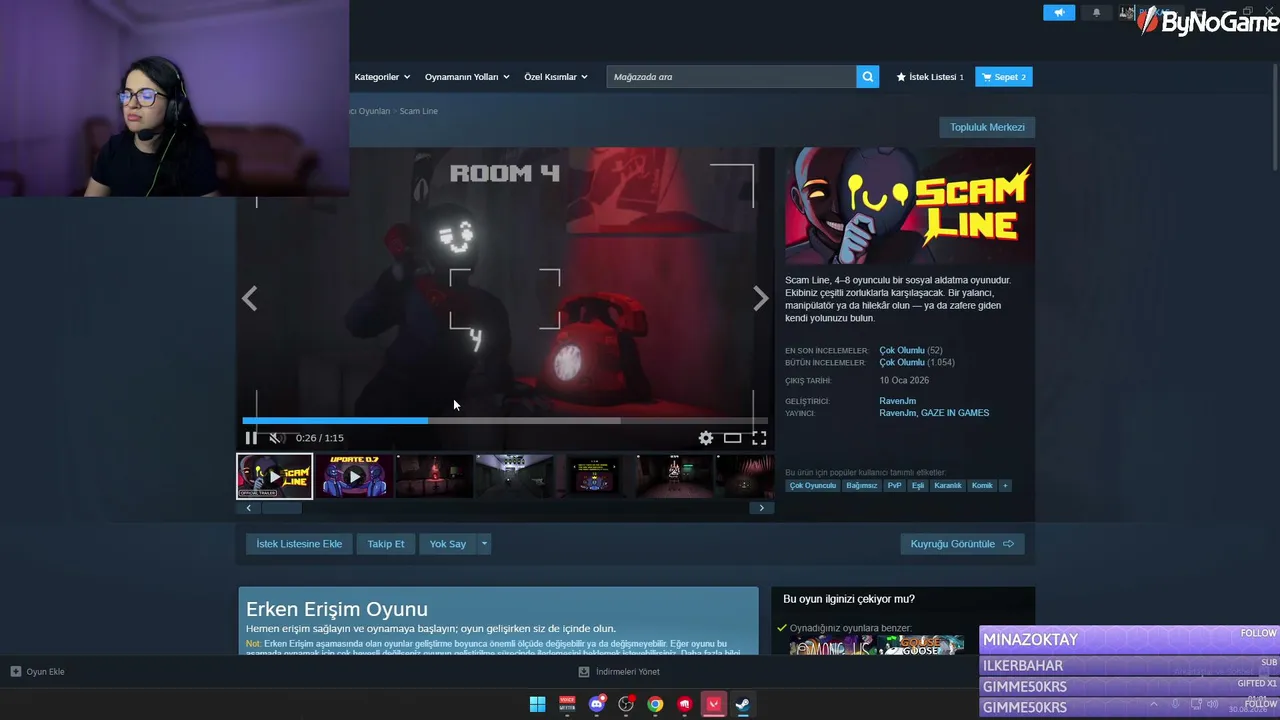Open developer RavenJm link
The image size is (1280, 720).
(x=898, y=401)
